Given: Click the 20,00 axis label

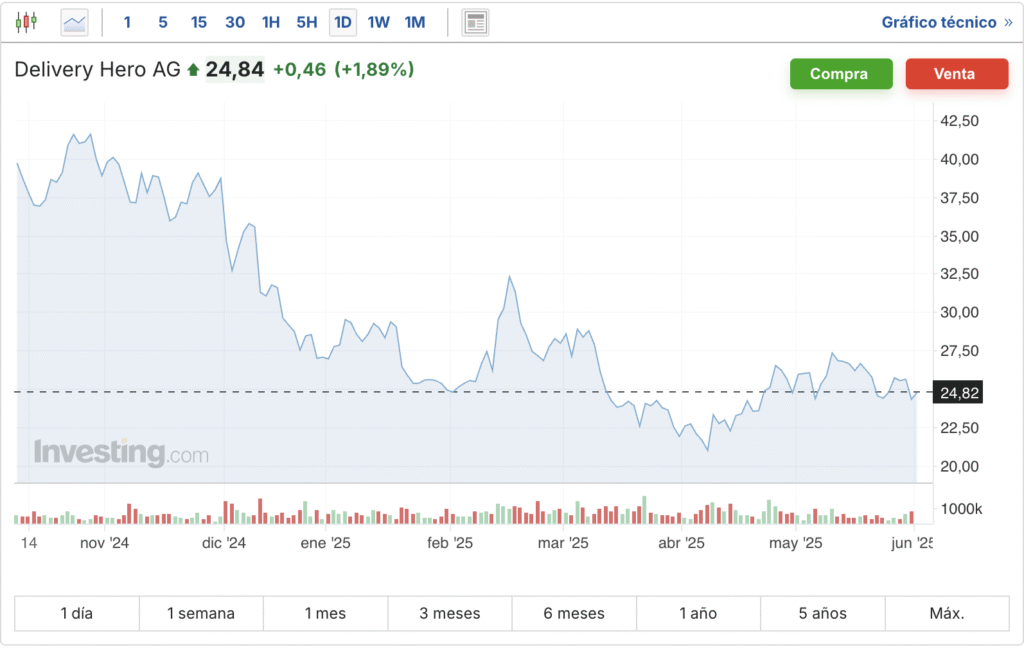Looking at the screenshot, I should pyautogui.click(x=959, y=466).
